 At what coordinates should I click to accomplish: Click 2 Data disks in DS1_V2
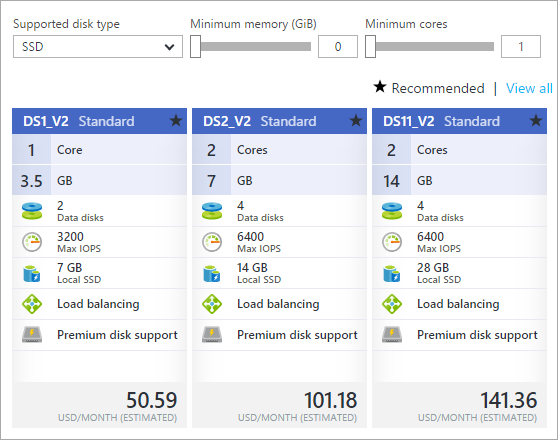point(80,211)
